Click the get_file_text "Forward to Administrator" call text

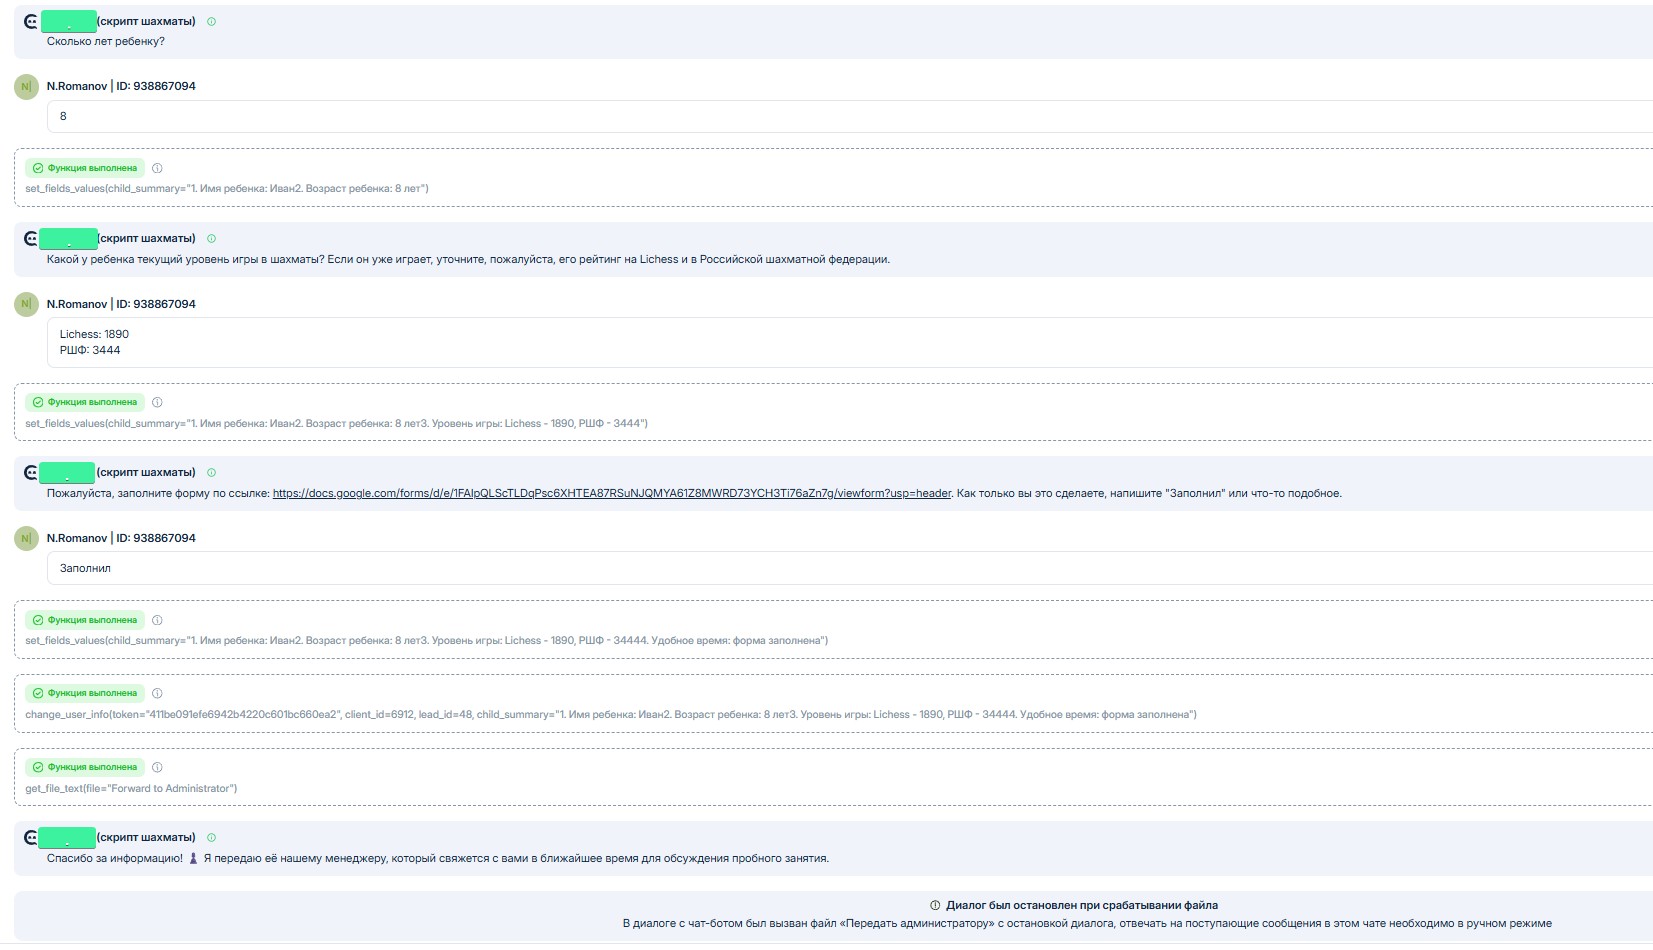131,789
